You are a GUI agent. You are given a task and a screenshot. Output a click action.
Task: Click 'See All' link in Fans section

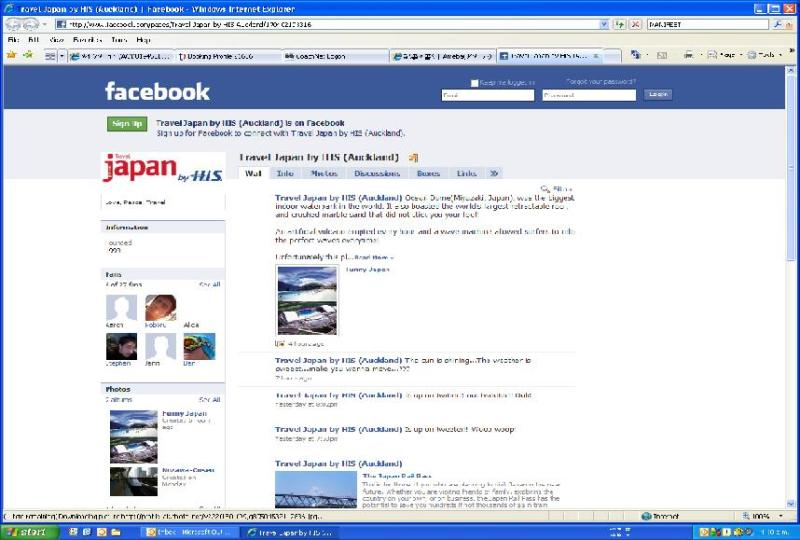click(210, 284)
